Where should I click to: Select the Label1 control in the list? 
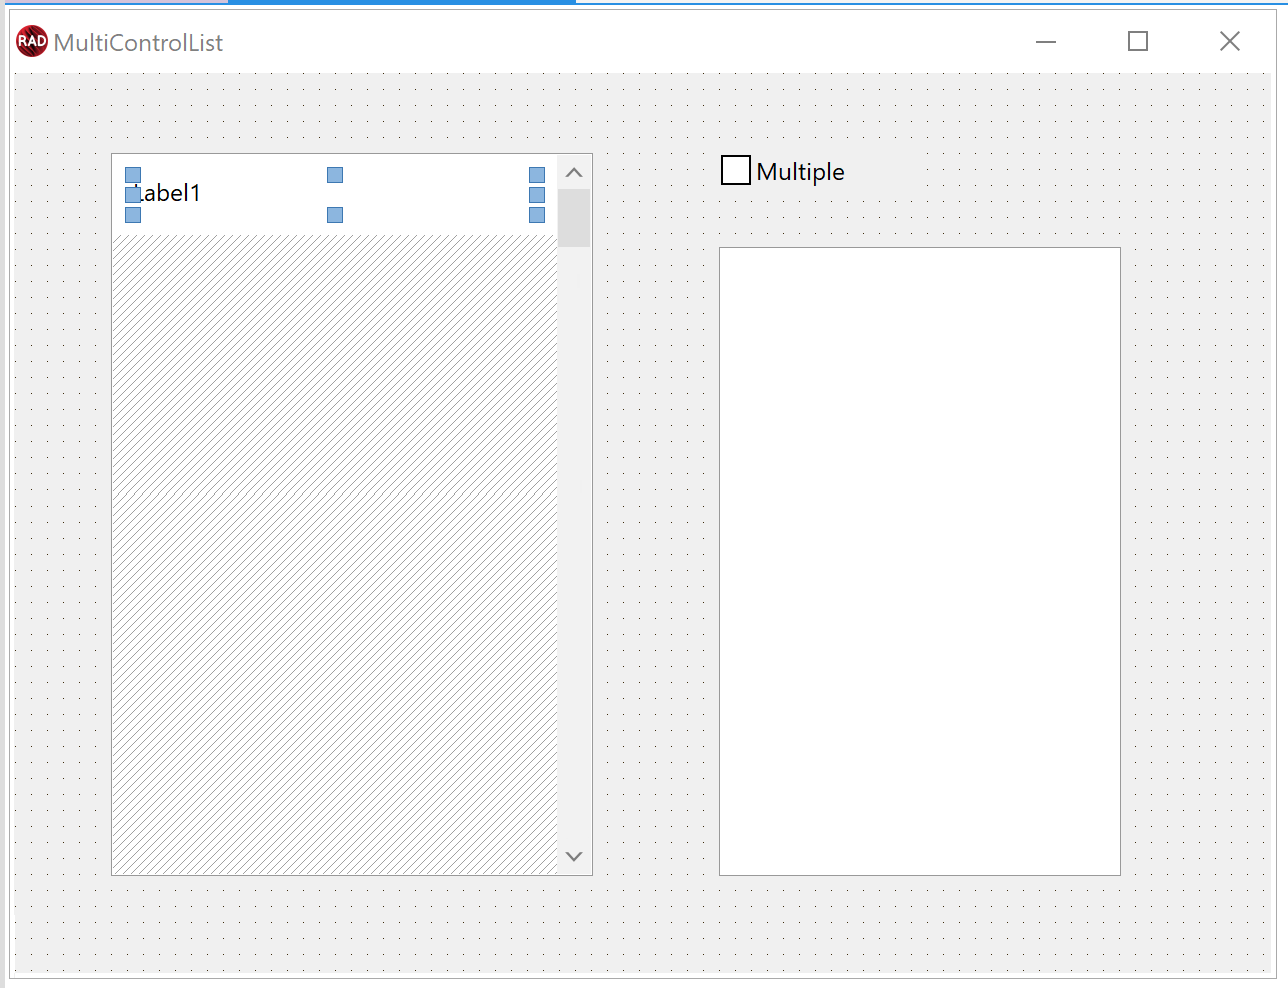167,193
